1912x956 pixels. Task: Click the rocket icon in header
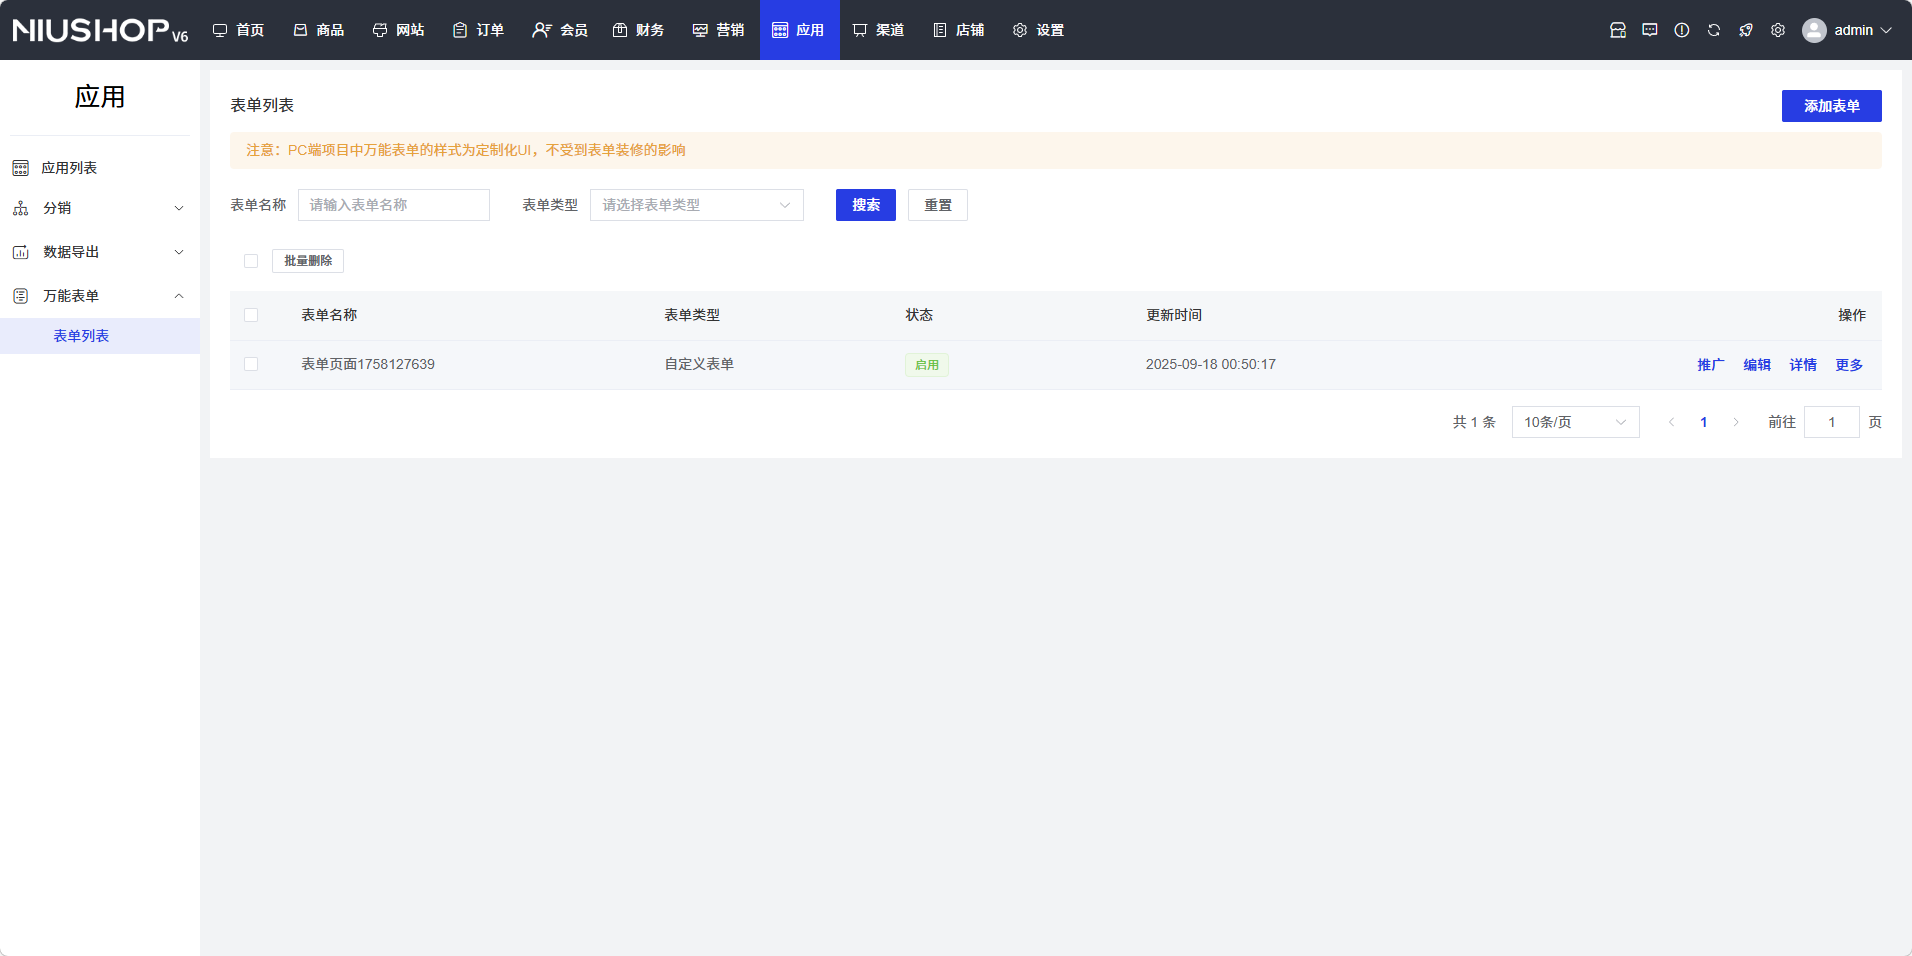(x=1745, y=30)
